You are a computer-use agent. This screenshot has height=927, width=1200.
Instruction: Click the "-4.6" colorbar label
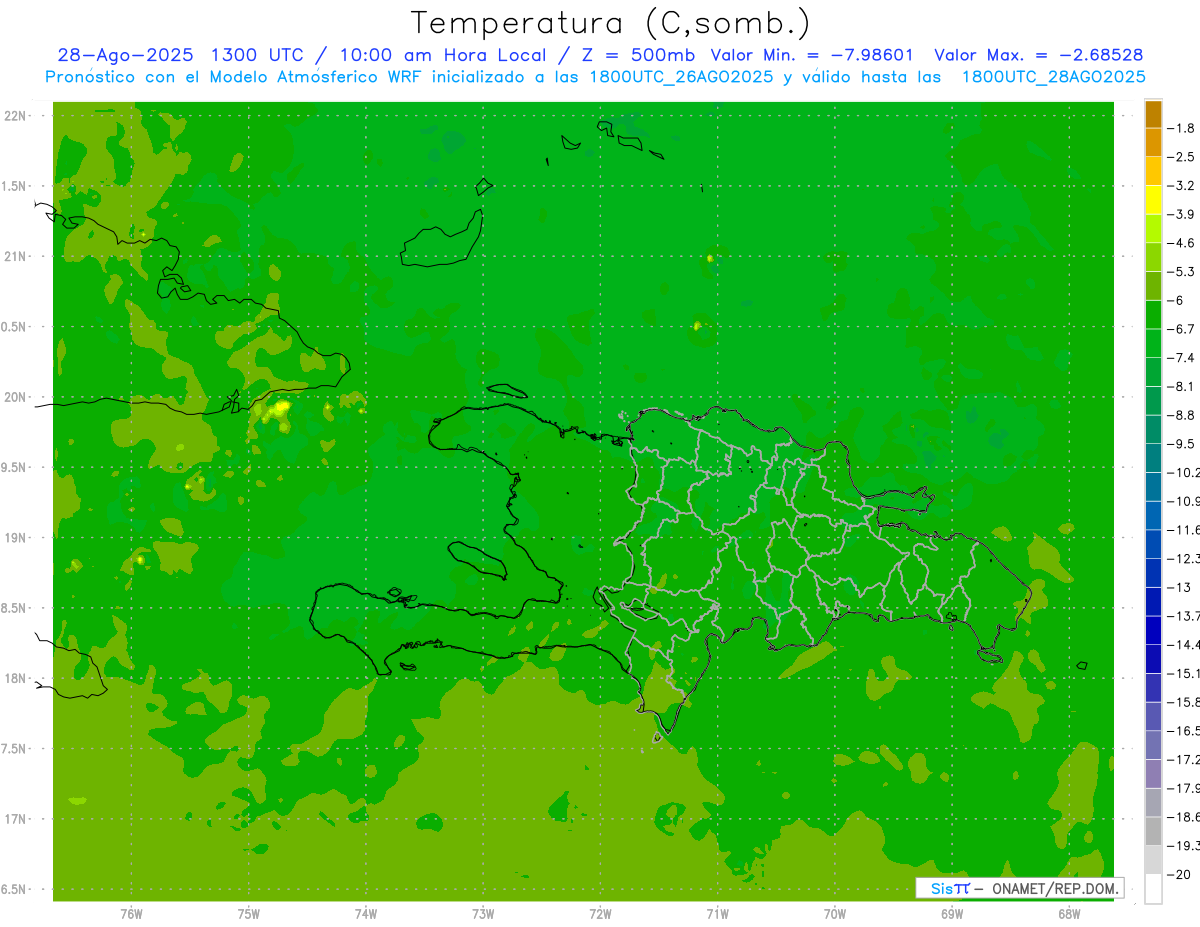1182,243
